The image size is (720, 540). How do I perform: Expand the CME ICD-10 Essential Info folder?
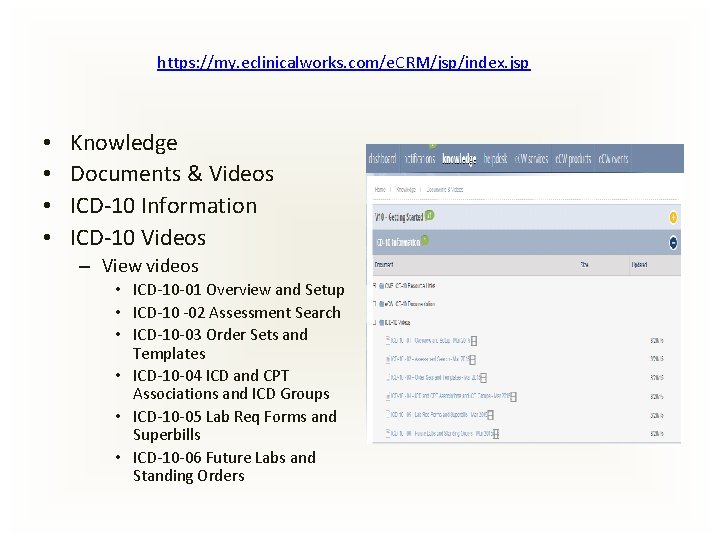click(x=375, y=286)
